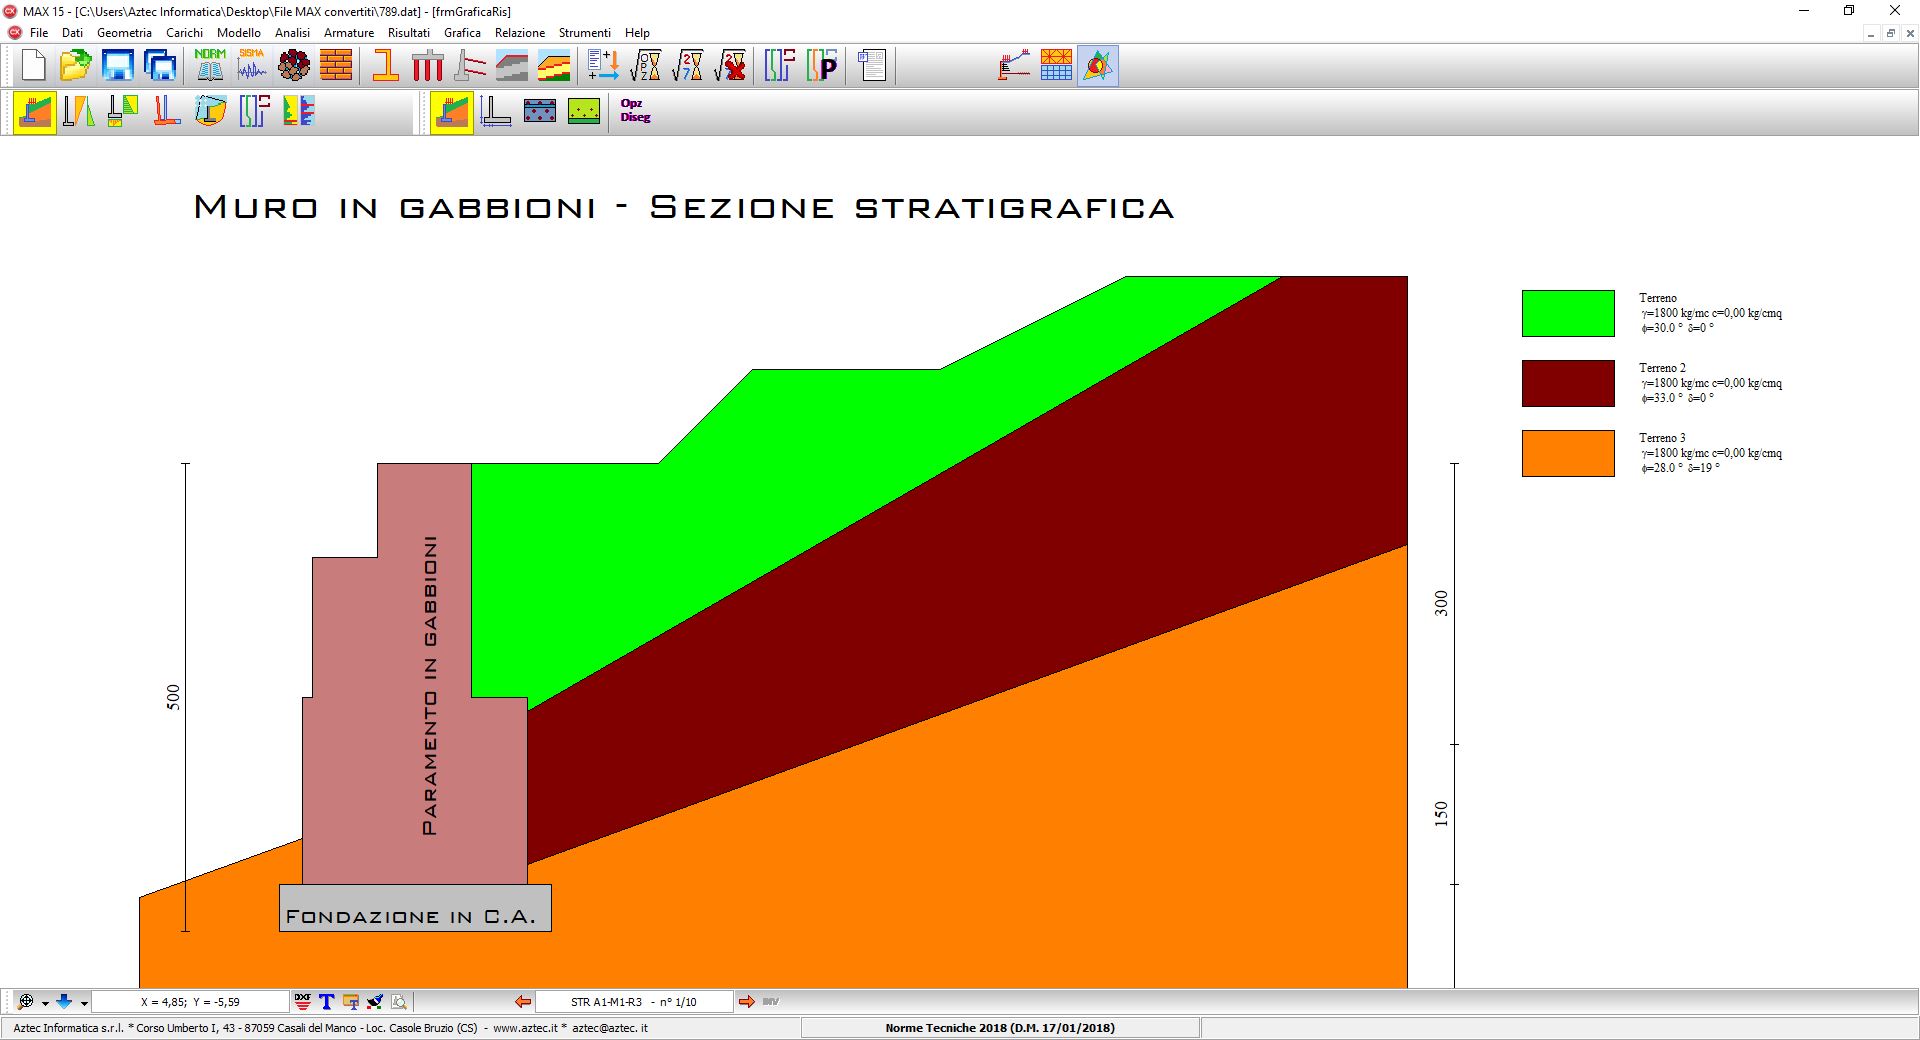
Task: Toggle the wall dimensions view button
Action: 495,111
